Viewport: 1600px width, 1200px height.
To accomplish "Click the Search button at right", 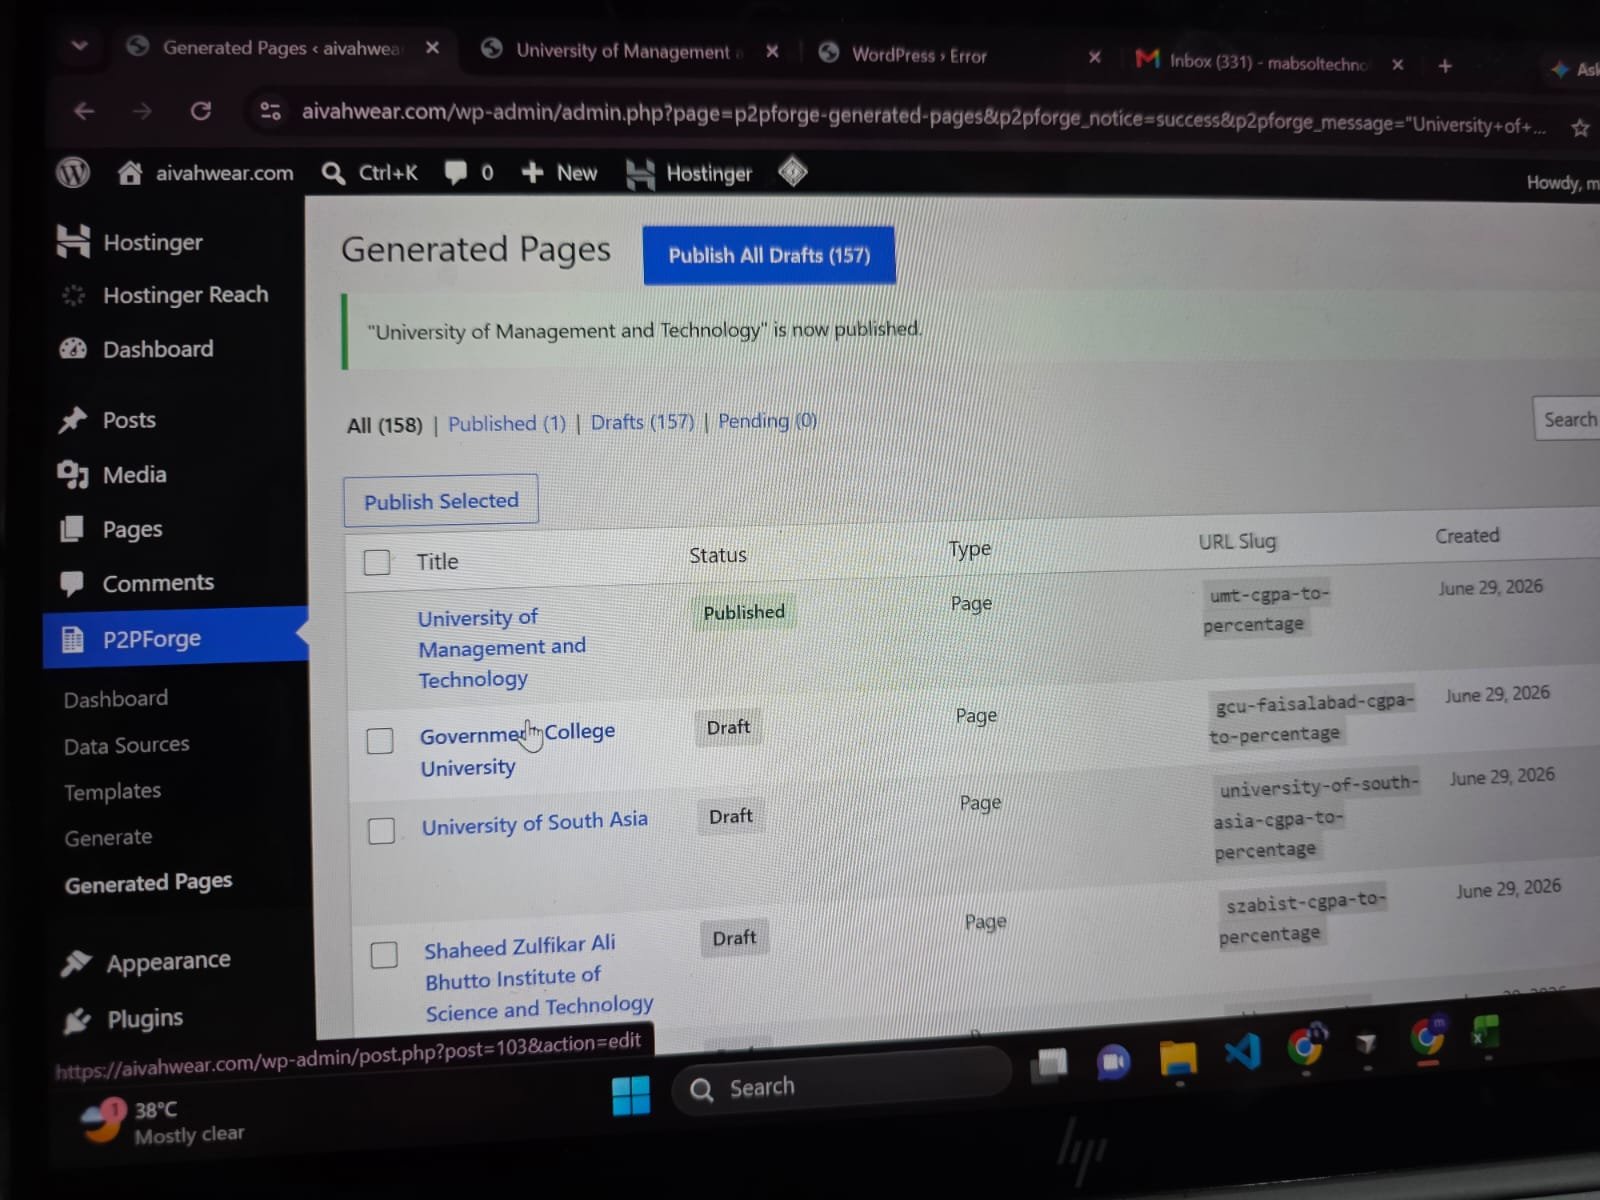I will [1568, 419].
